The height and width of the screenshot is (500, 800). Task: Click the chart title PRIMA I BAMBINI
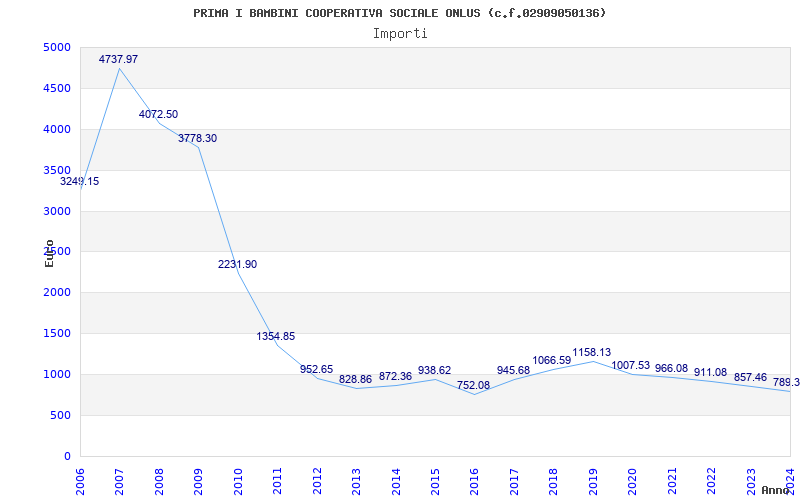399,13
